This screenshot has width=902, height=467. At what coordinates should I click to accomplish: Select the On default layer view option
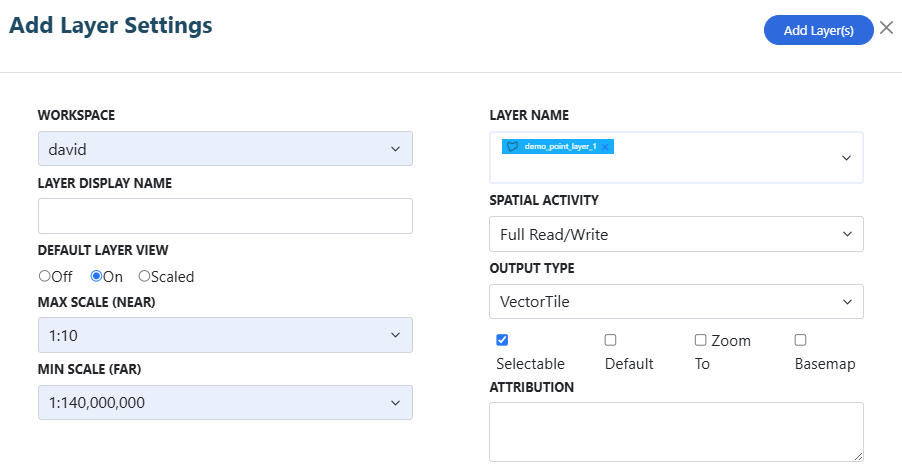[x=97, y=276]
